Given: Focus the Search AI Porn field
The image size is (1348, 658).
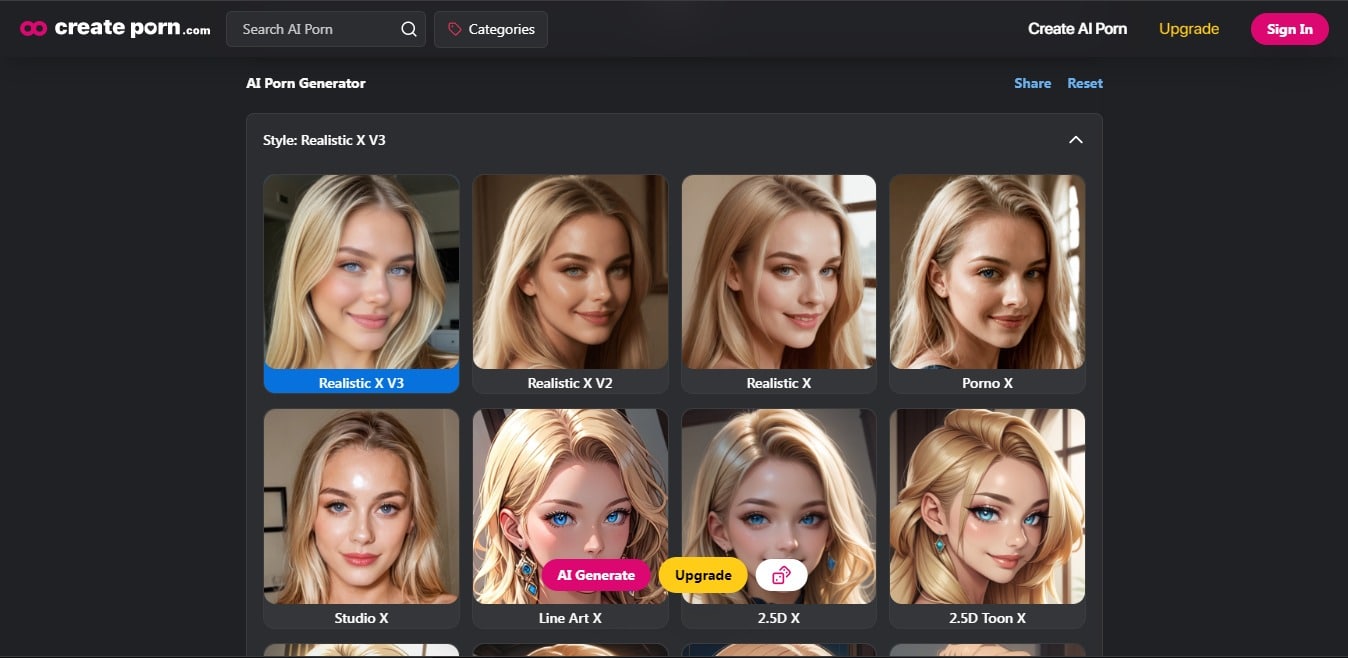Looking at the screenshot, I should [x=326, y=29].
